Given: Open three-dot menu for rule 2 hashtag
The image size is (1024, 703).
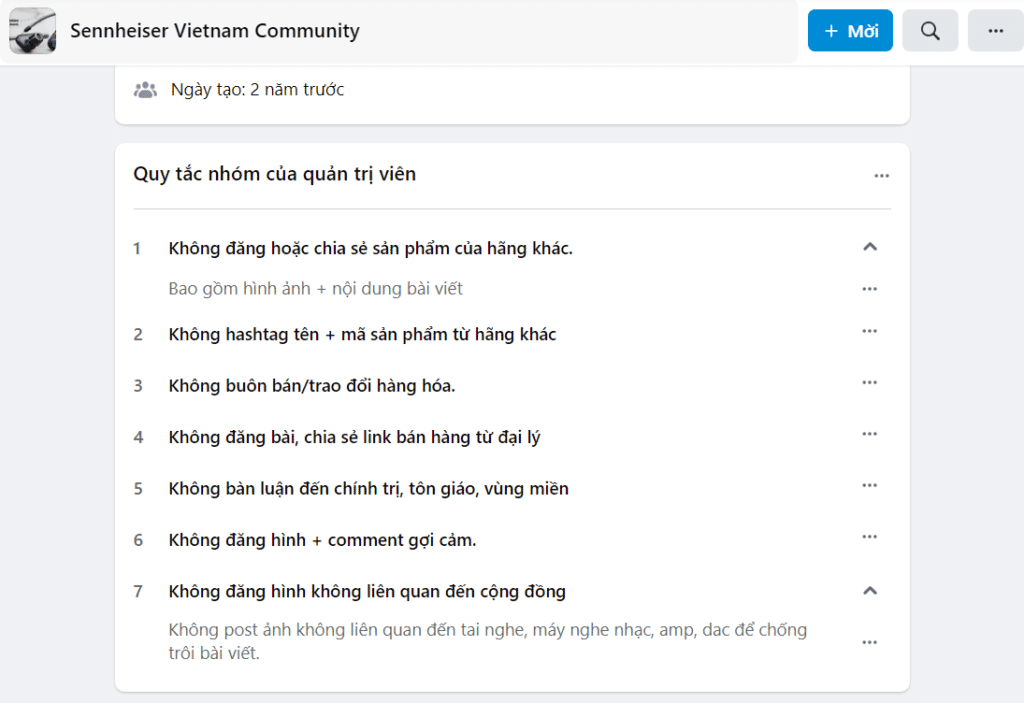Looking at the screenshot, I should click(x=869, y=331).
